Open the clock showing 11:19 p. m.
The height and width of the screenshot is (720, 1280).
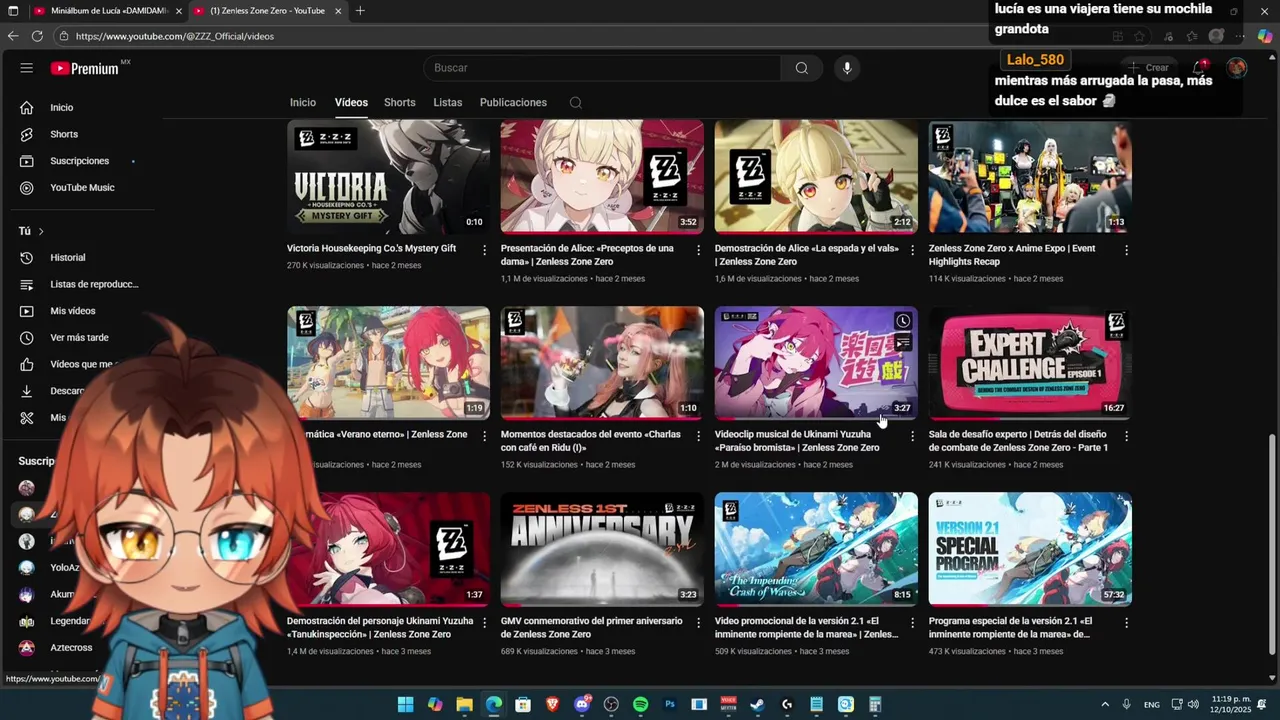pyautogui.click(x=1231, y=705)
